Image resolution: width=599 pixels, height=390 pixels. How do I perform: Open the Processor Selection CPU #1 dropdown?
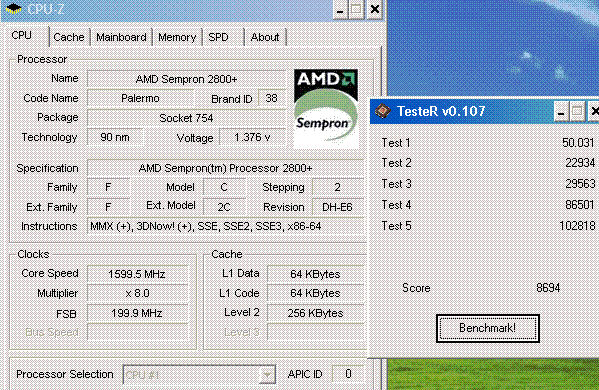[199, 375]
